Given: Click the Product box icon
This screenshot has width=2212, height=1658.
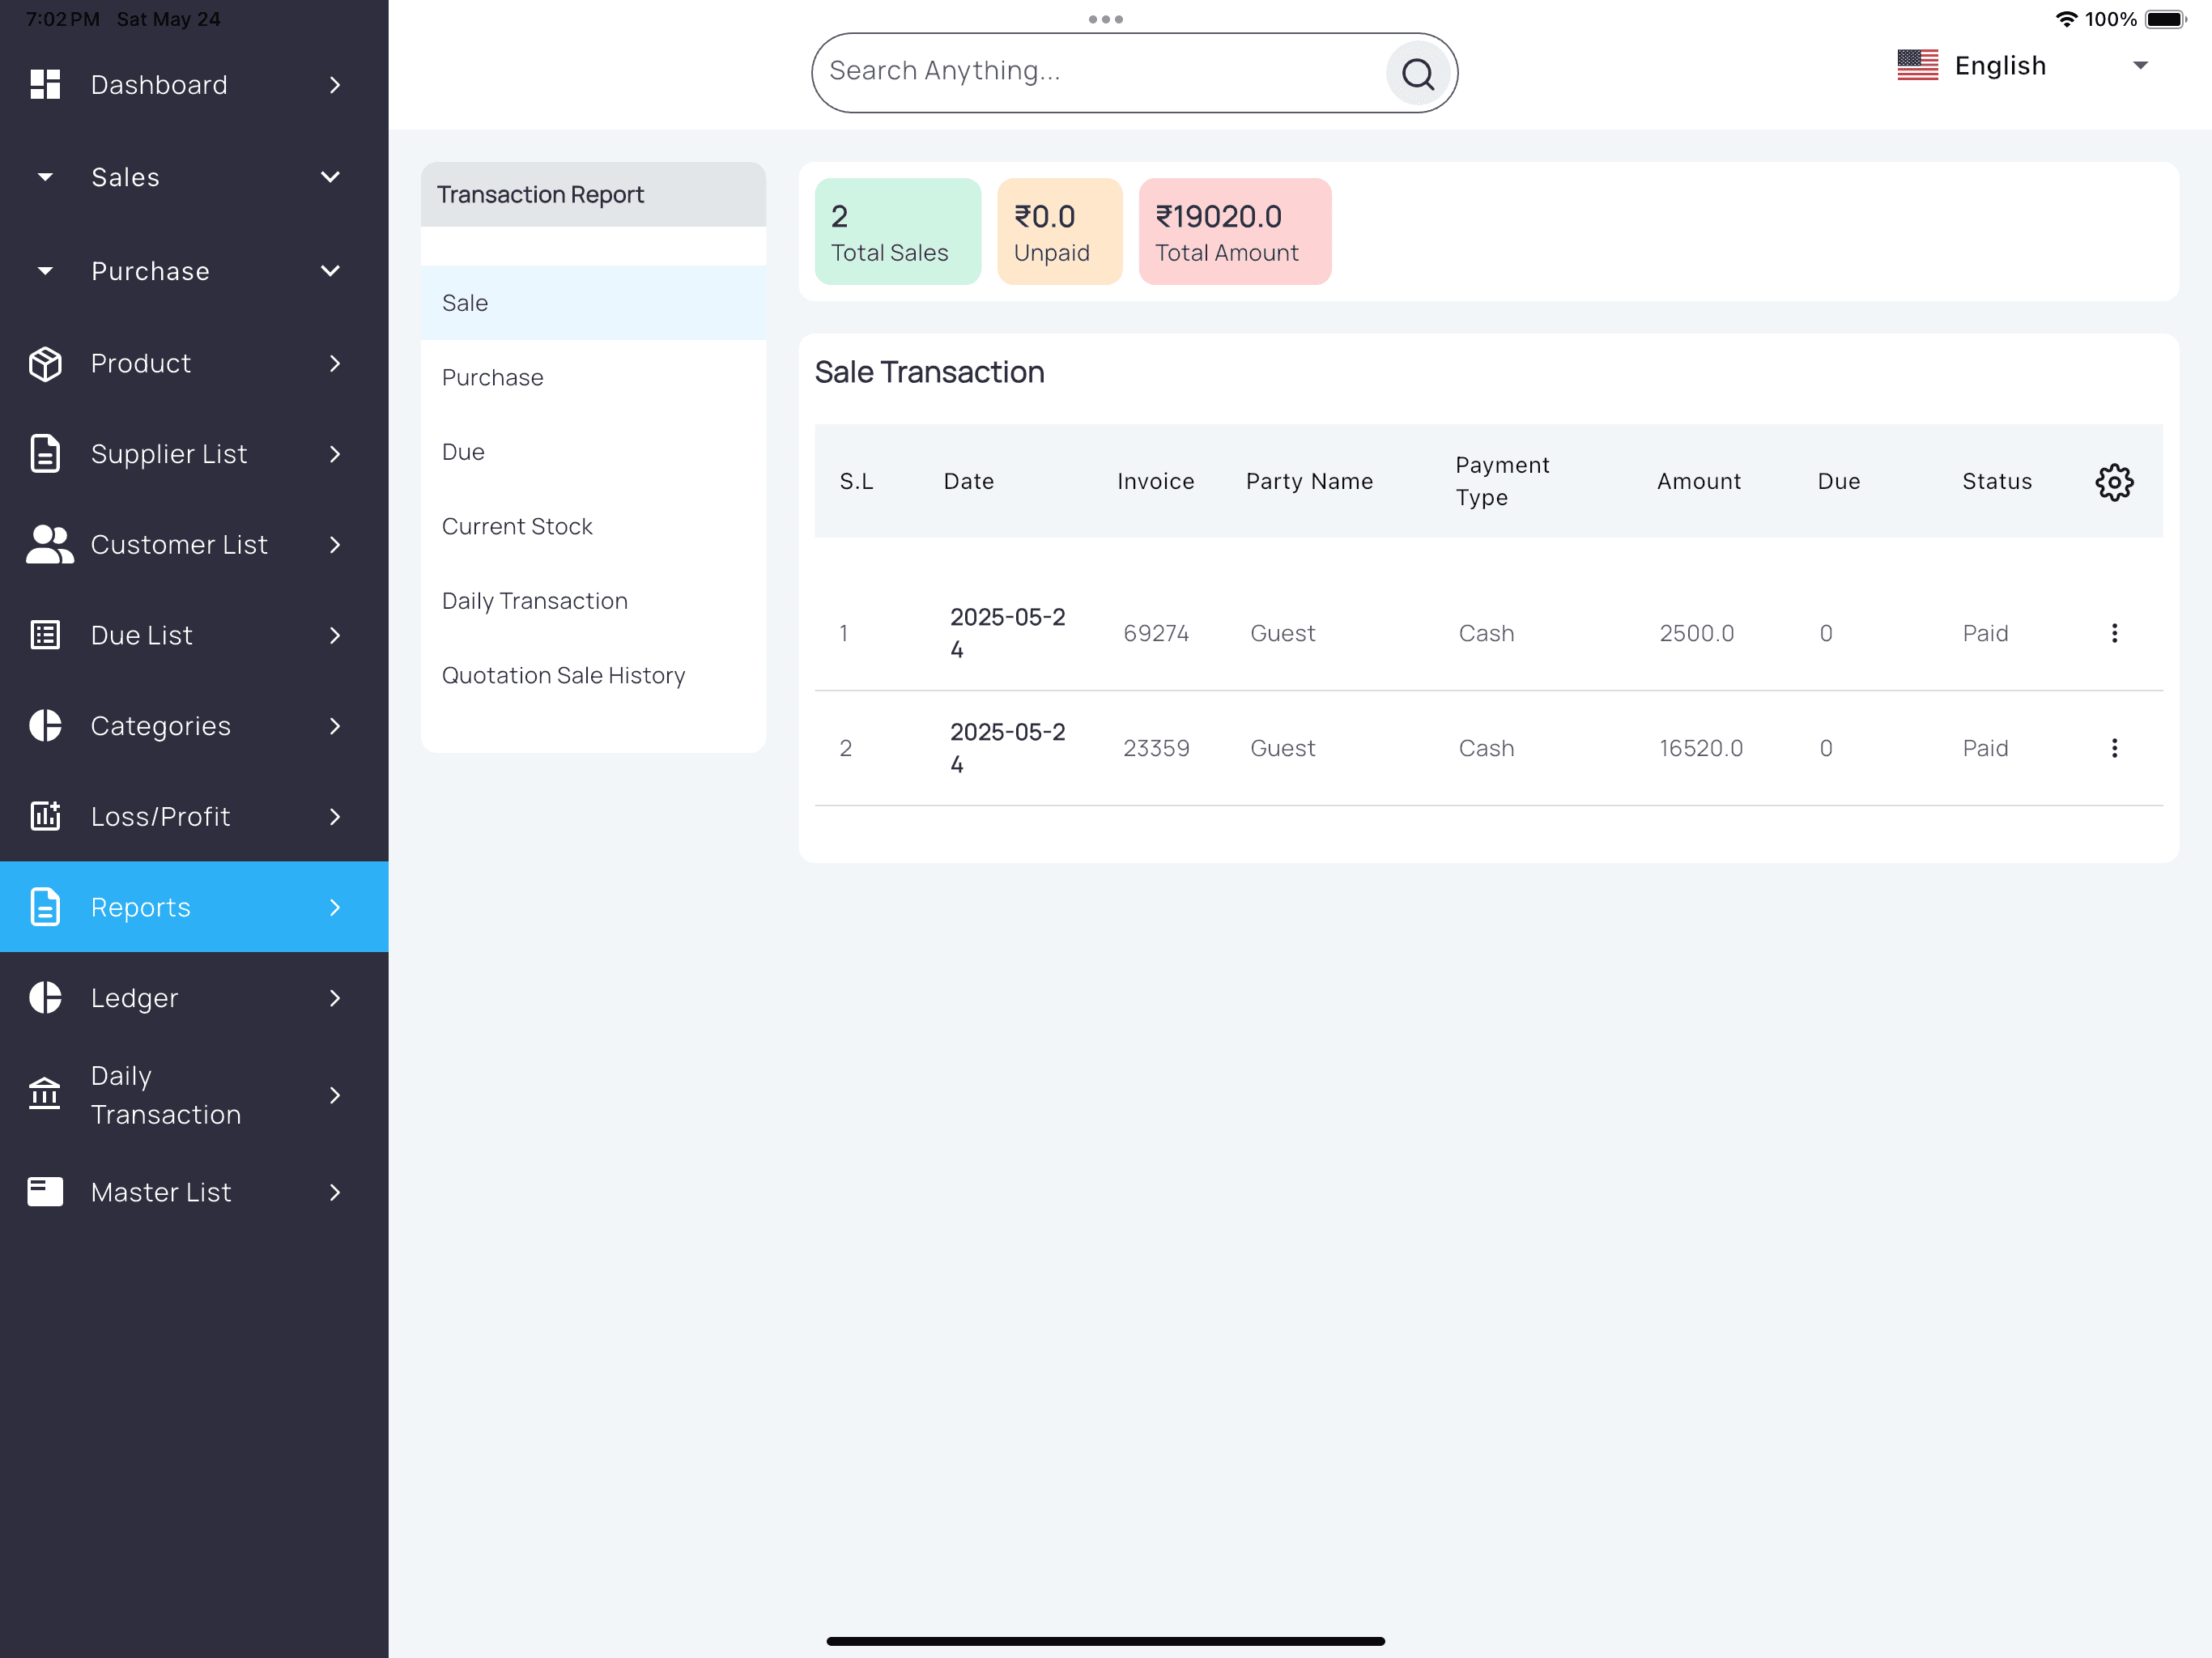Looking at the screenshot, I should [45, 364].
